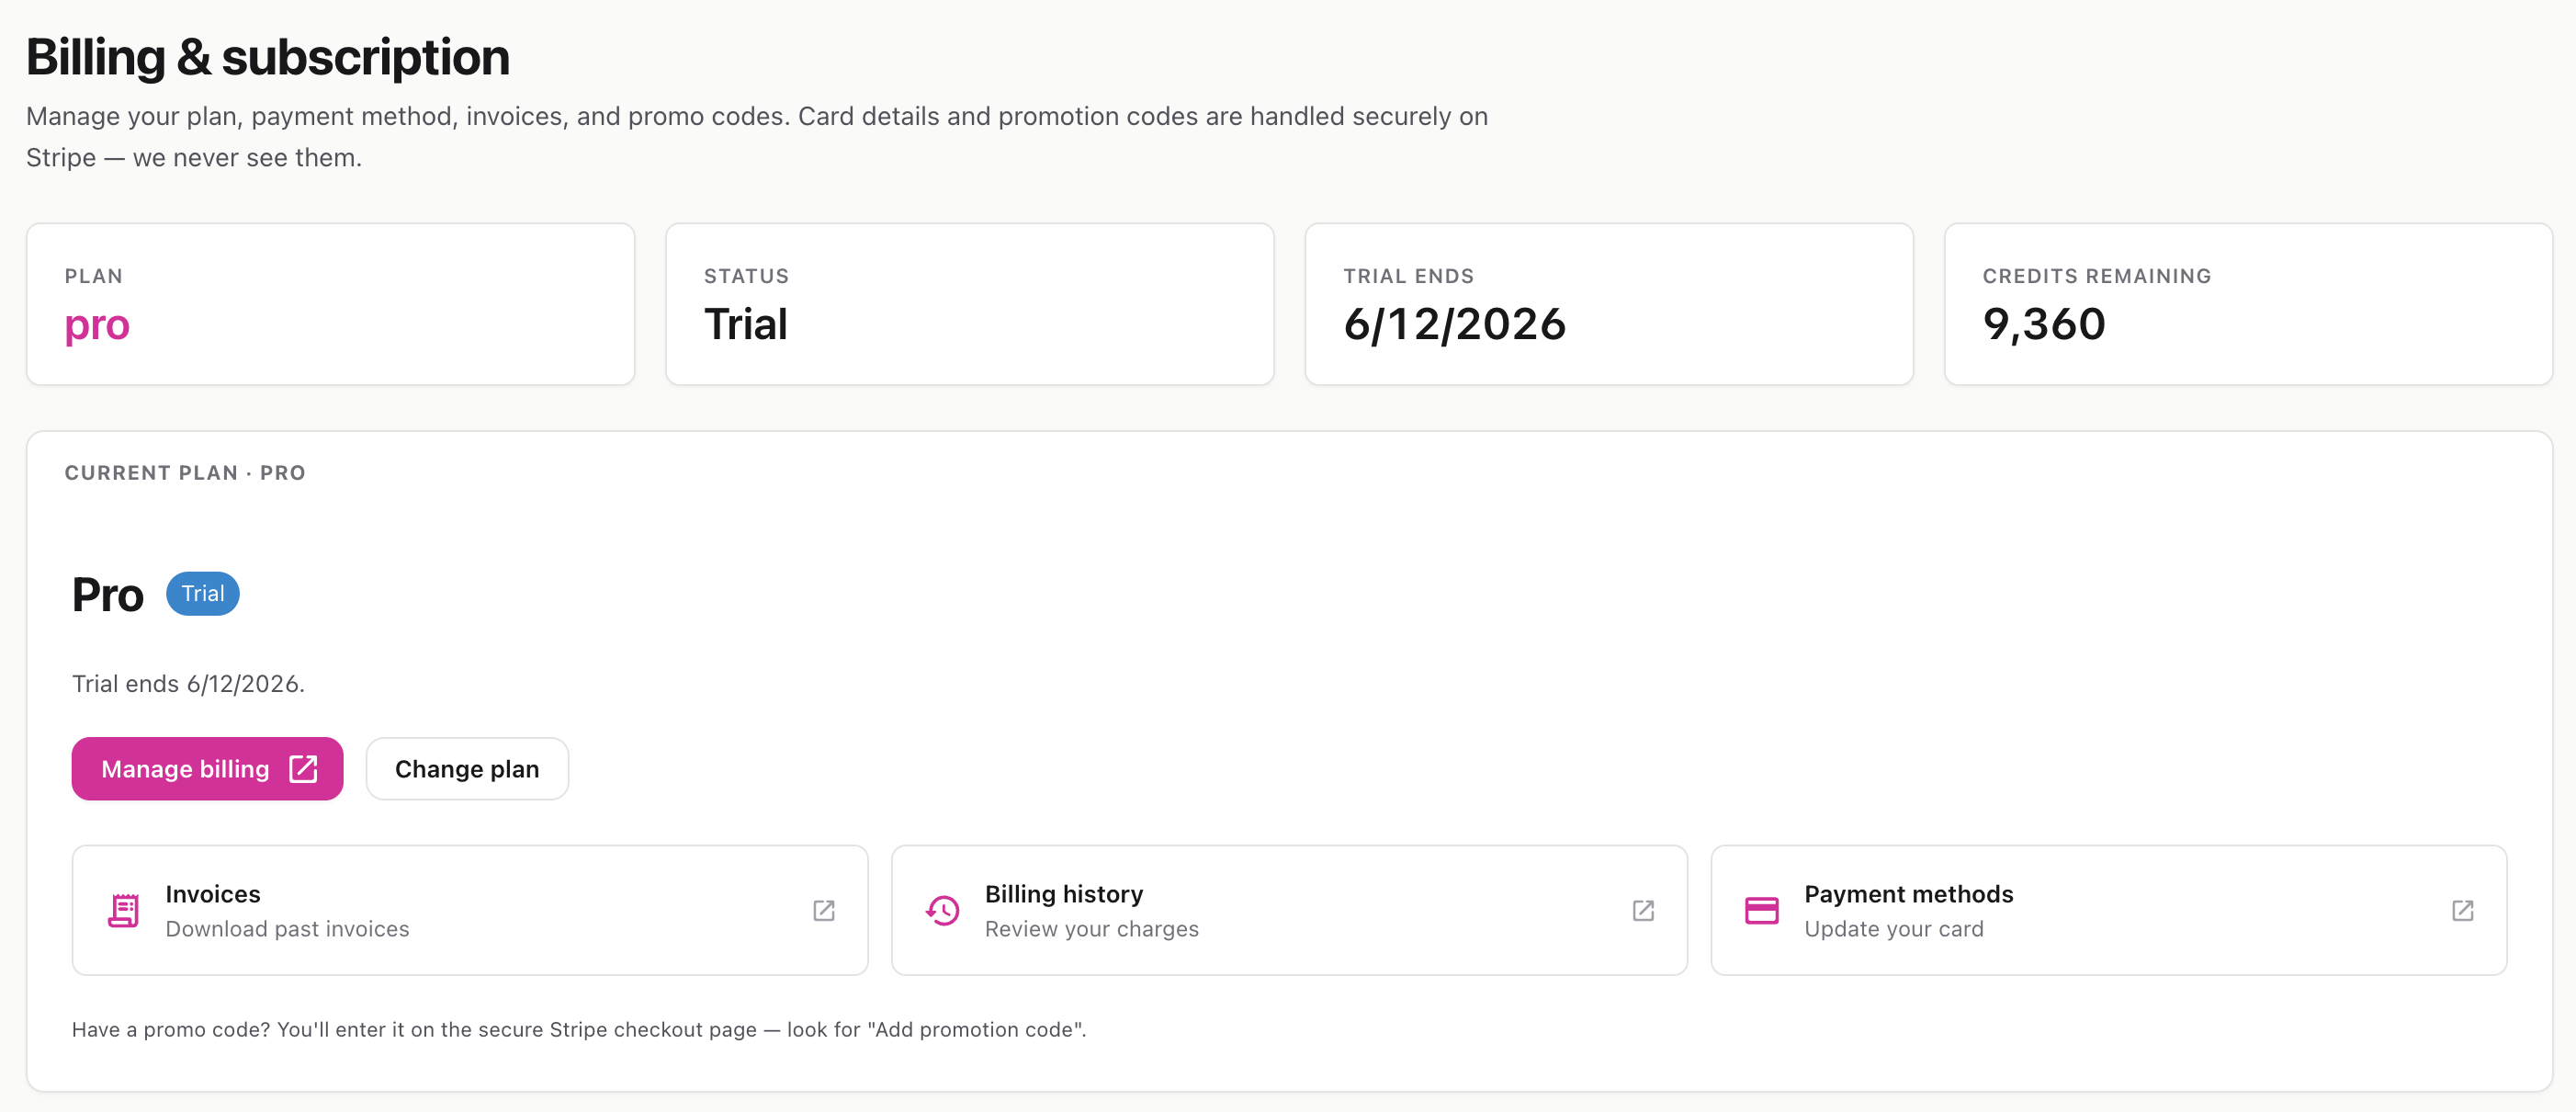Click the Billing history clock icon
Viewport: 2576px width, 1112px height.
pos(942,910)
